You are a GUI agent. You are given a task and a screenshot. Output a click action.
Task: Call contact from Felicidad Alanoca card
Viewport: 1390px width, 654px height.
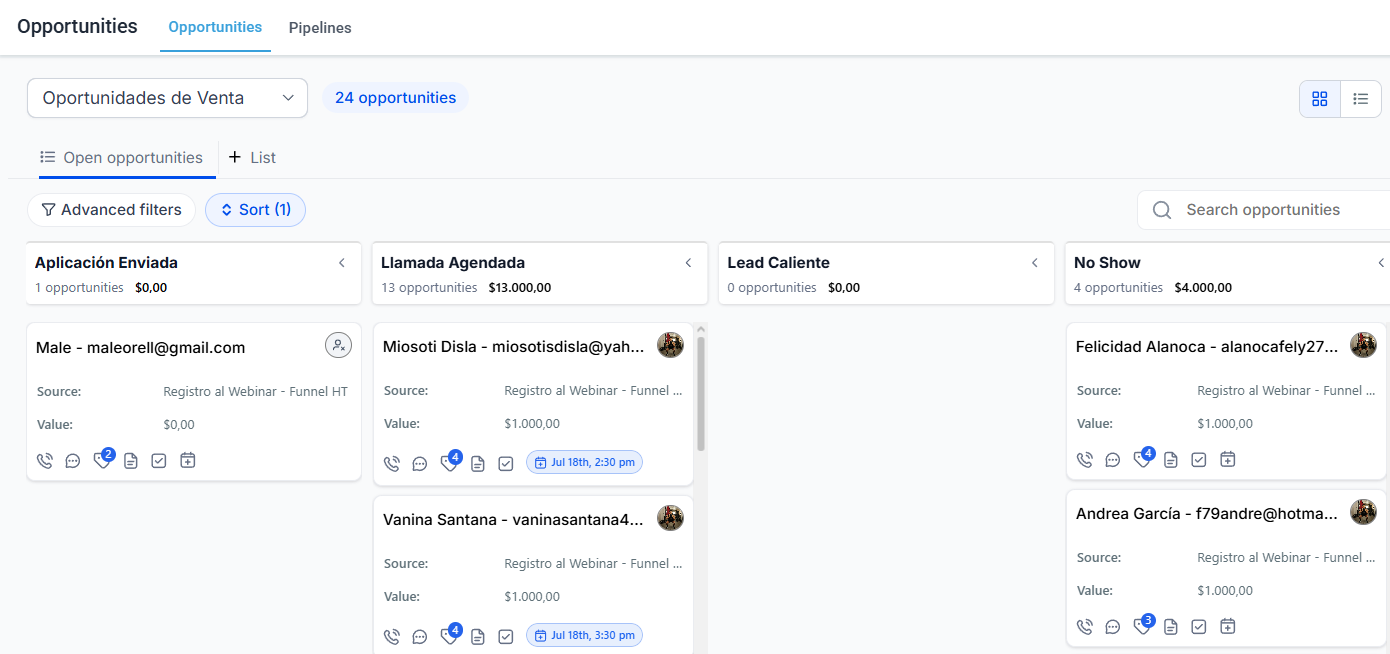(1085, 460)
